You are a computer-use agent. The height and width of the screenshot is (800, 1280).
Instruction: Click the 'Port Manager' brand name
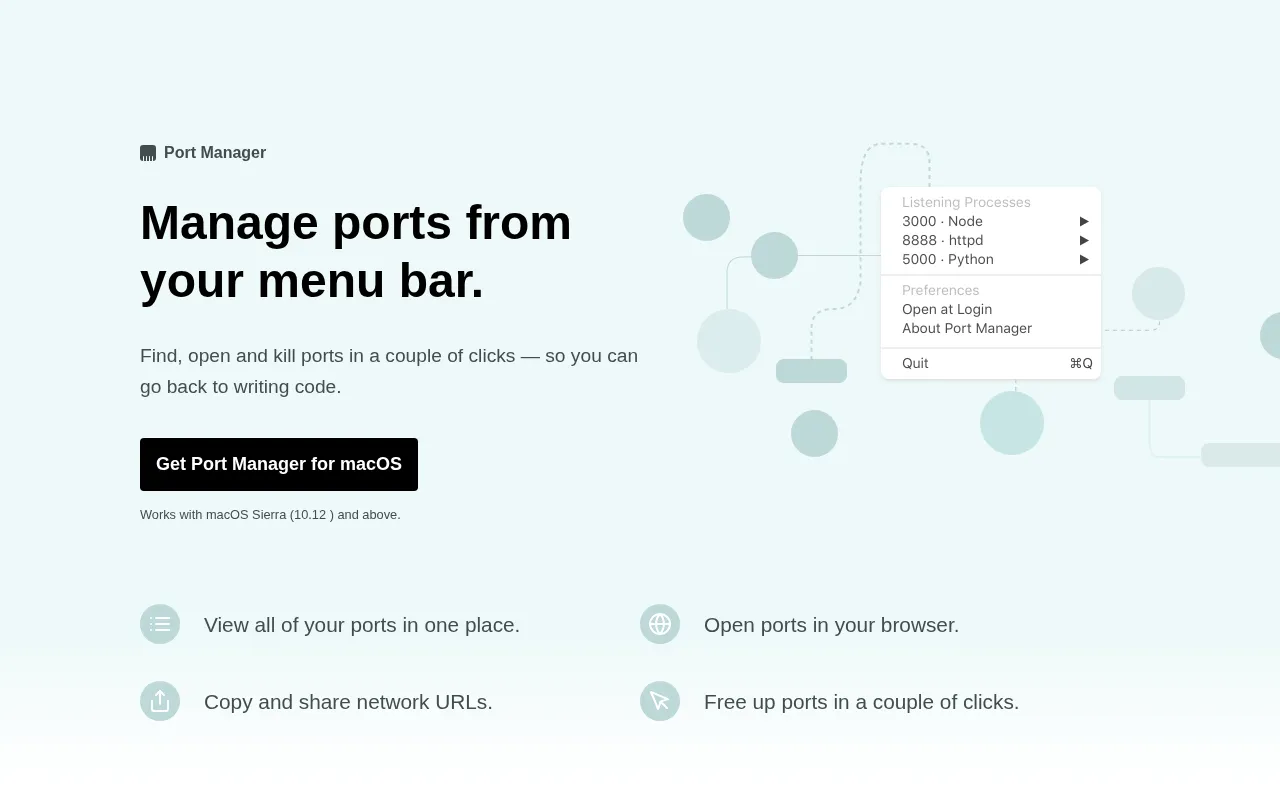215,153
